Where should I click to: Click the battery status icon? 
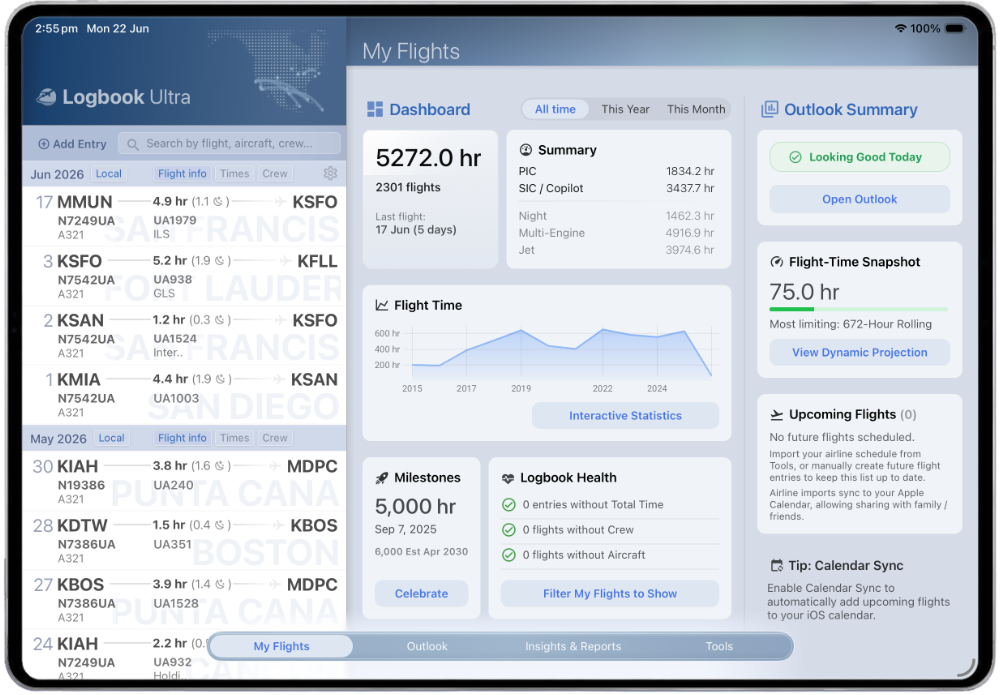tap(955, 28)
